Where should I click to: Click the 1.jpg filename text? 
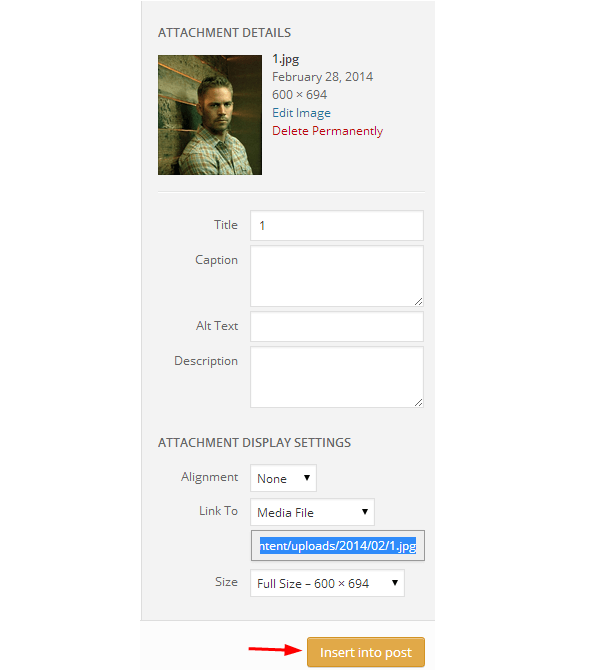pyautogui.click(x=286, y=59)
